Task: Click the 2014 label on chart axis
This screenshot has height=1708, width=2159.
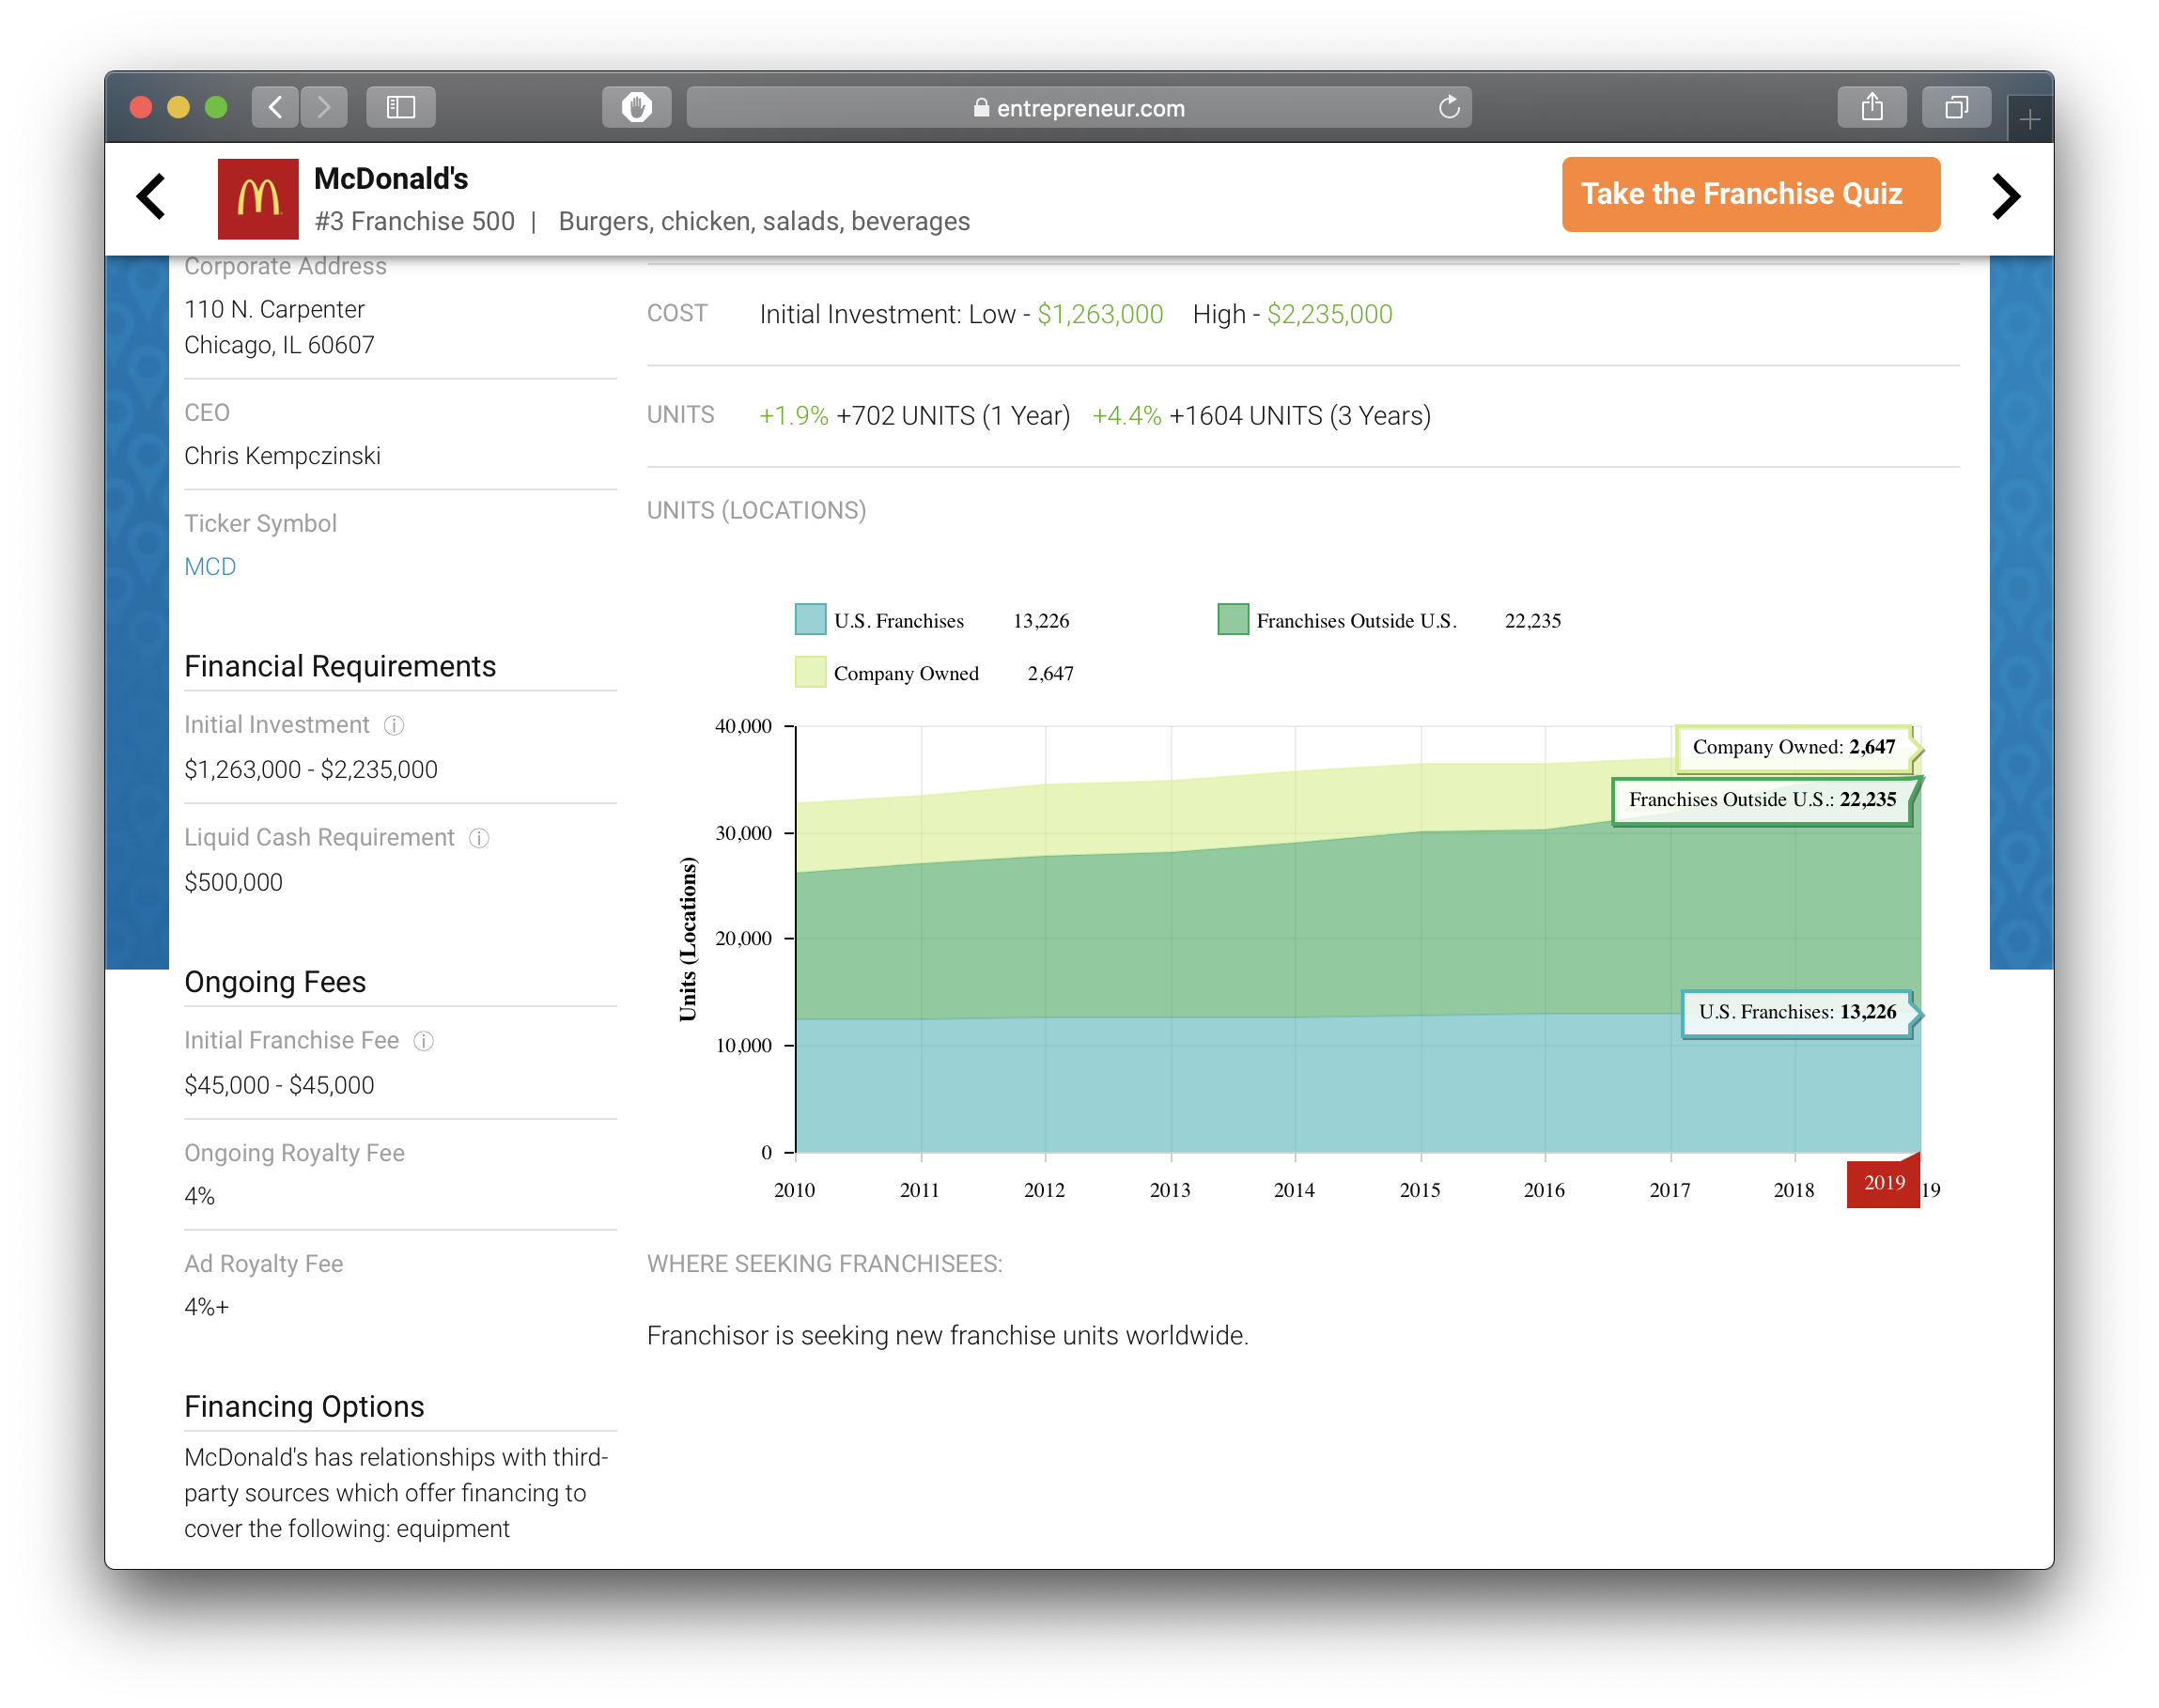Action: (1294, 1190)
